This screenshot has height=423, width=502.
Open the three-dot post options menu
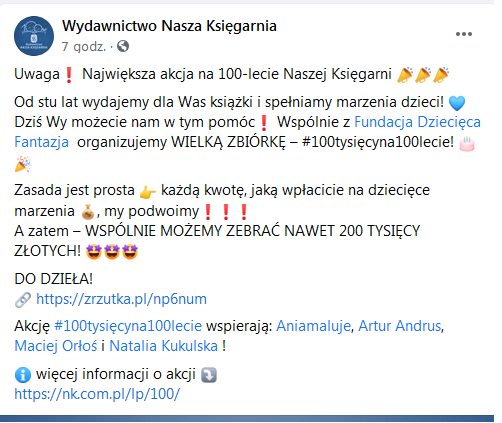[464, 34]
